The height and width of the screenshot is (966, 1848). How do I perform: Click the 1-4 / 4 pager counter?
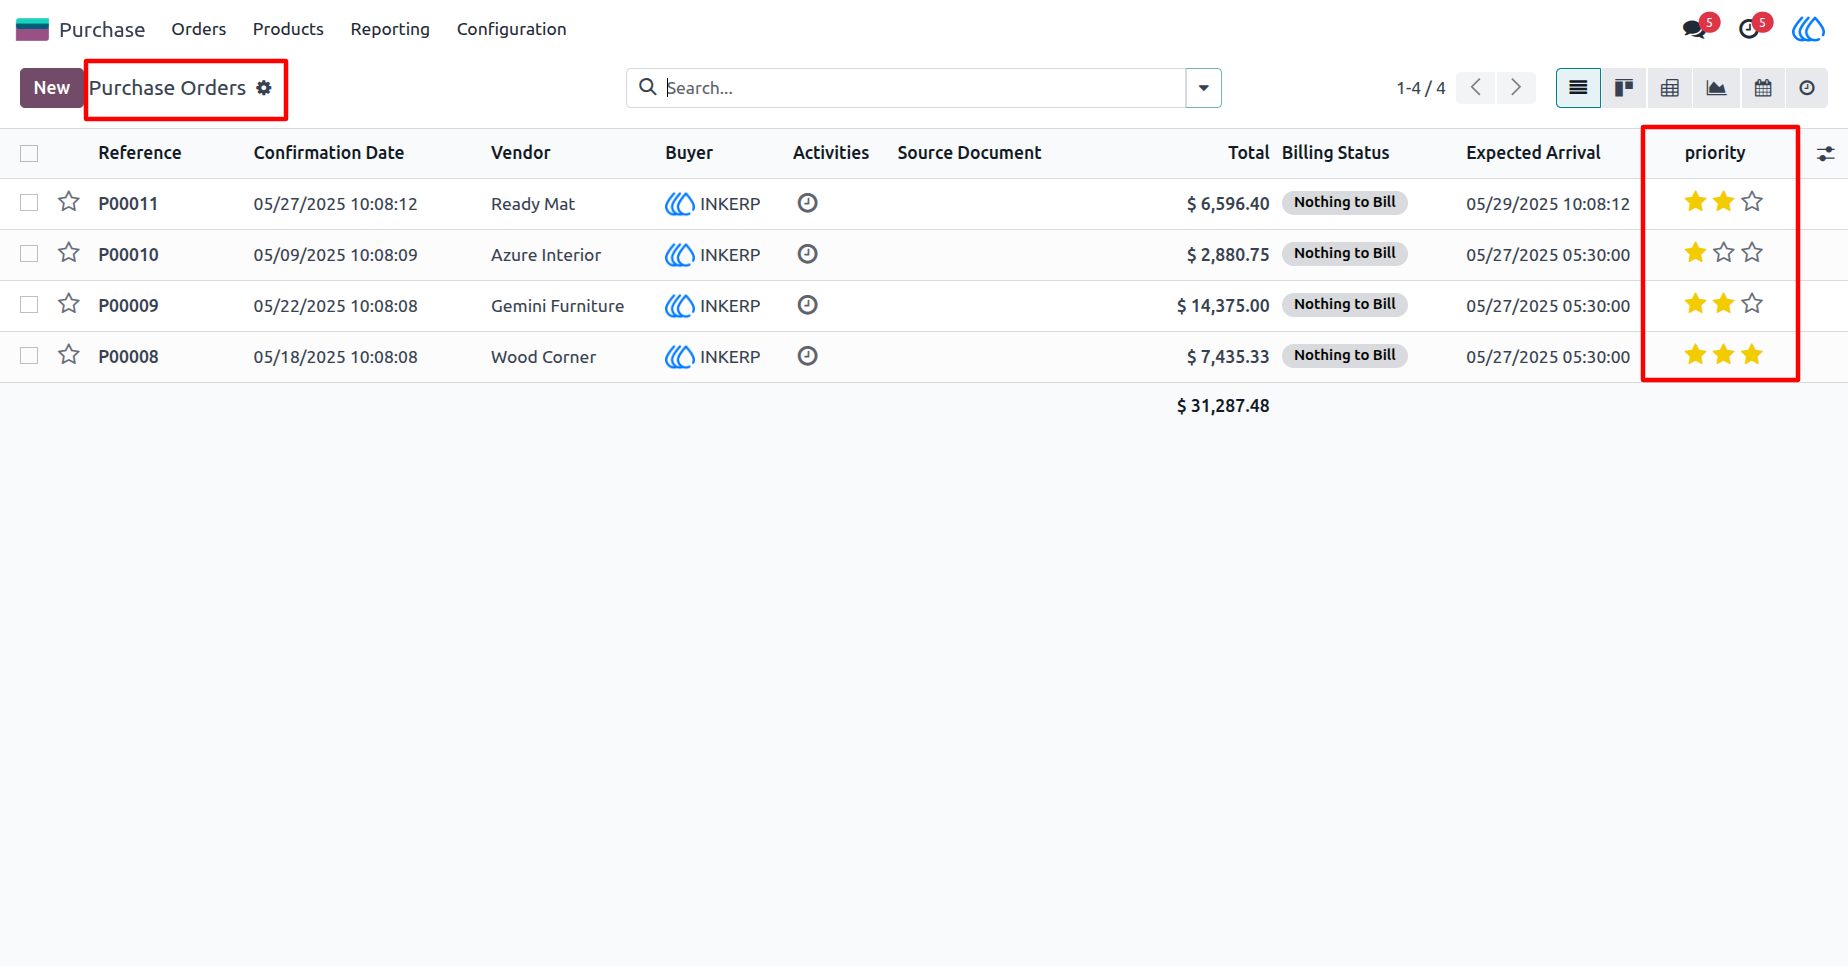[1421, 88]
